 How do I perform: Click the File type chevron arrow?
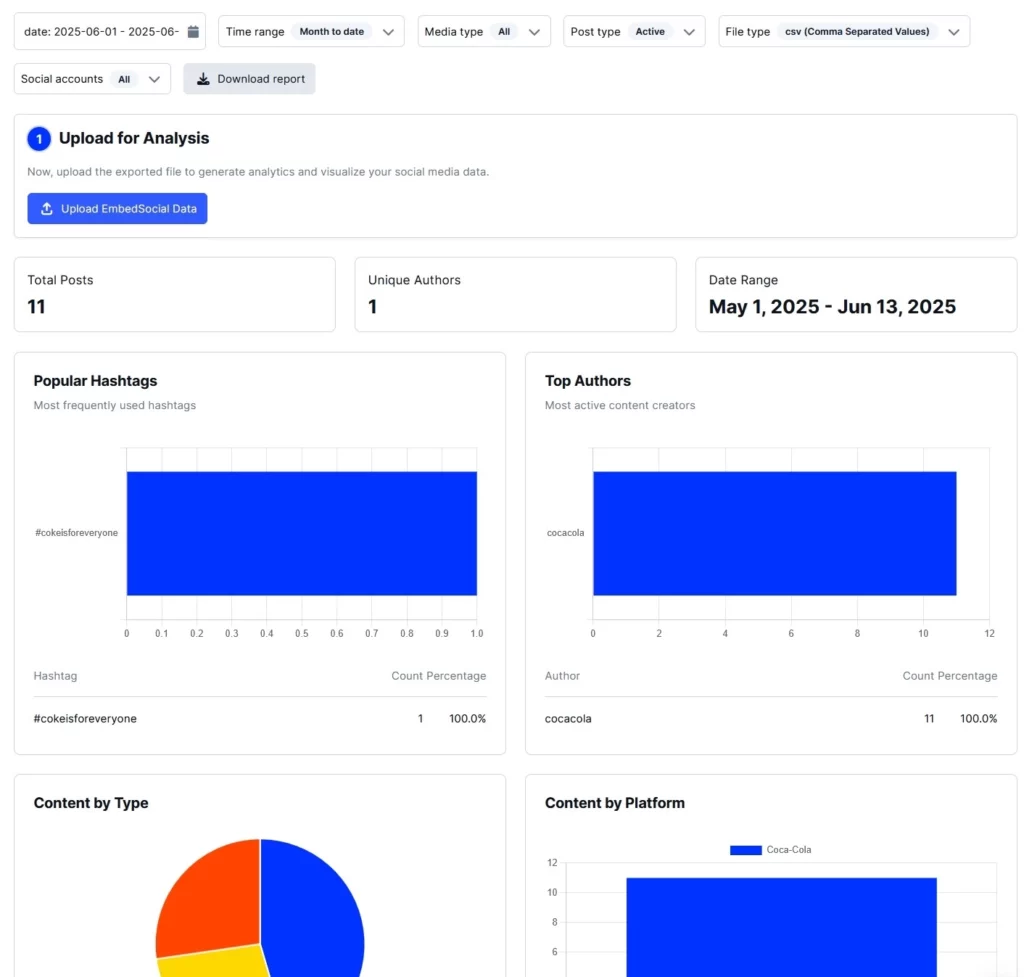point(953,32)
